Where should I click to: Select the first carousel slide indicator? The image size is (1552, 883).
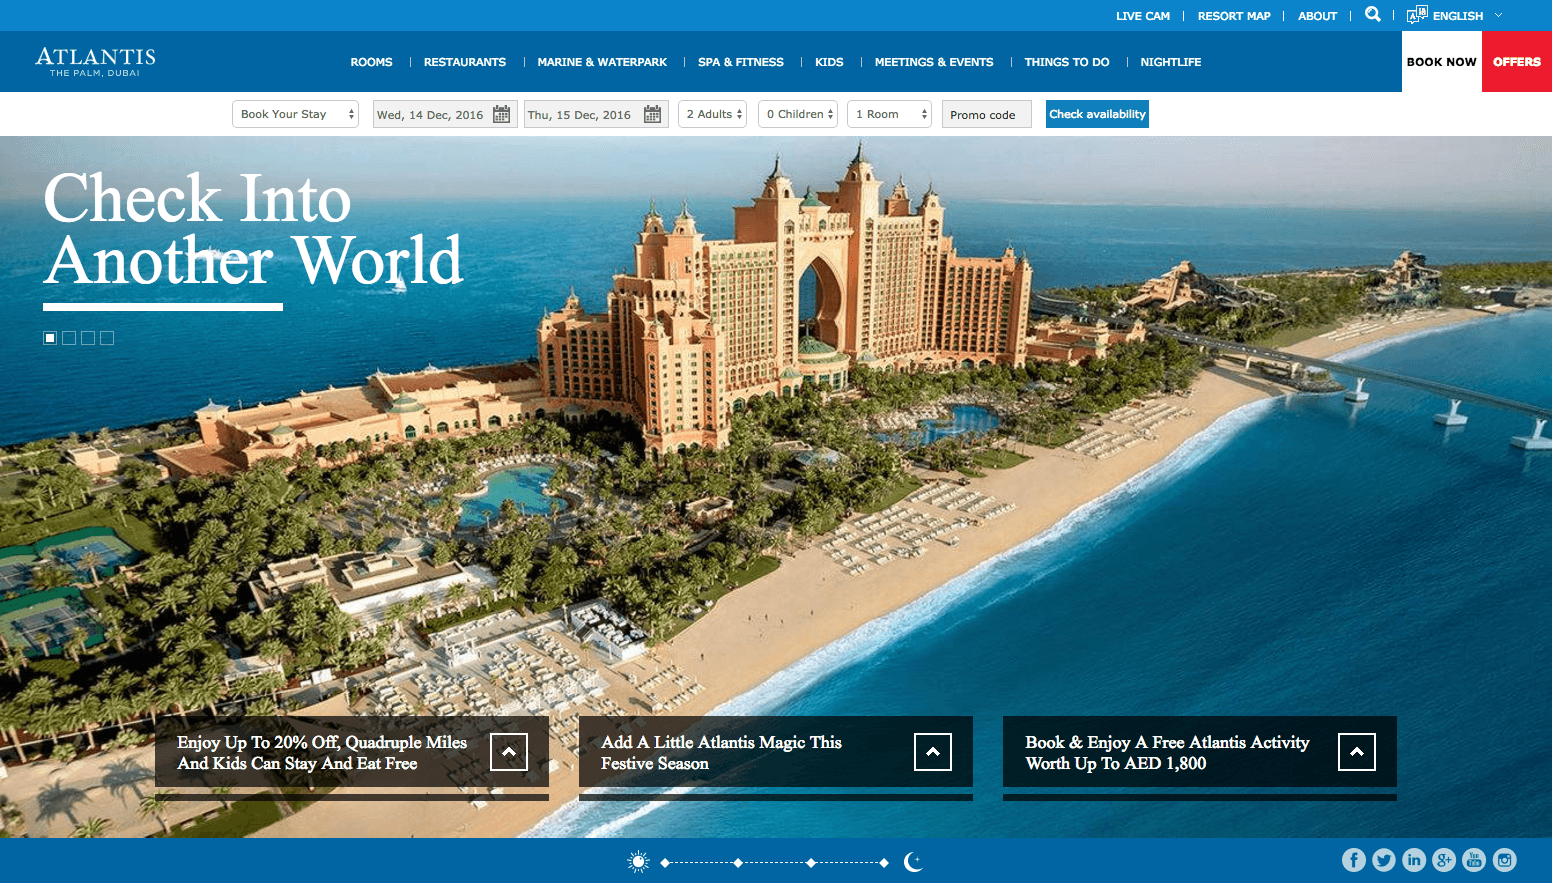50,338
